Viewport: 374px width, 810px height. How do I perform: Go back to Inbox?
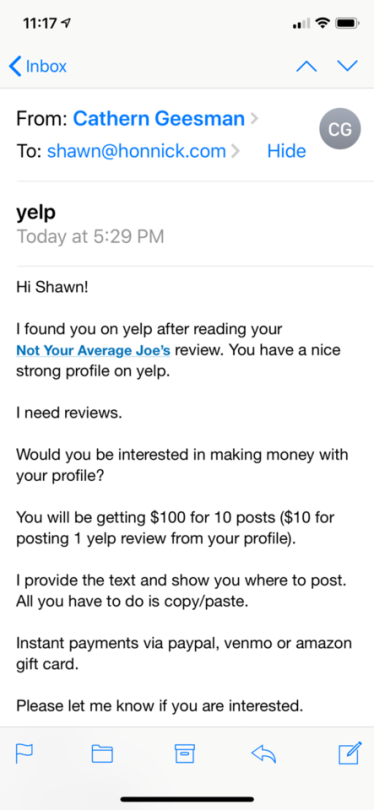[x=38, y=66]
